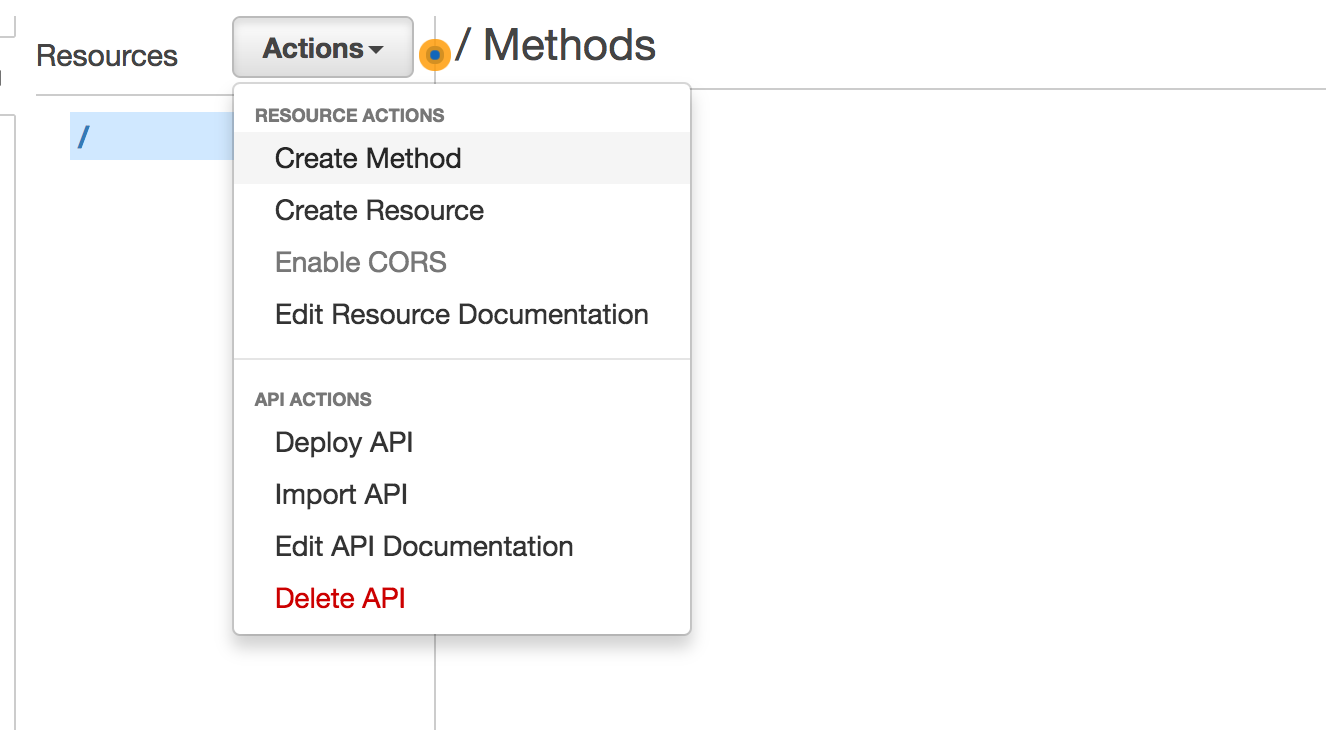
Task: Select Deploy API under API Actions
Action: (343, 442)
